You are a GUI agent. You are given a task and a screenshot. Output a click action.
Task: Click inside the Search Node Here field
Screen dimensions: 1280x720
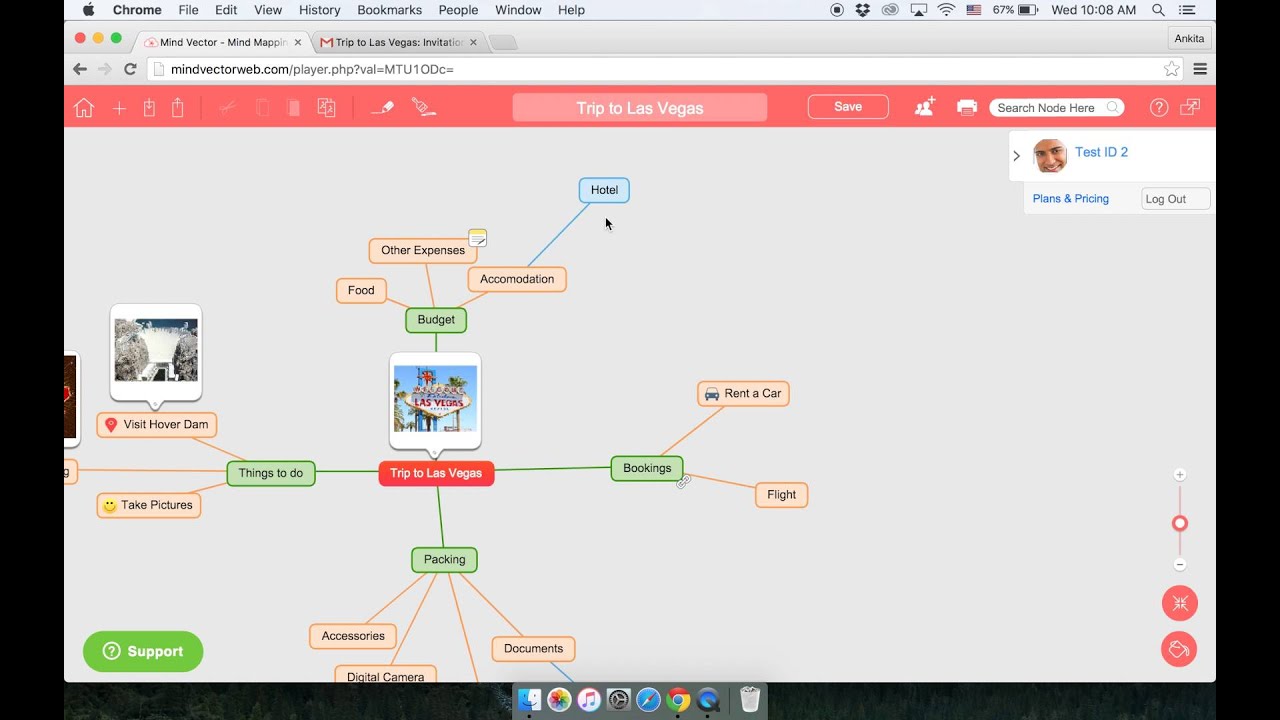(1050, 107)
